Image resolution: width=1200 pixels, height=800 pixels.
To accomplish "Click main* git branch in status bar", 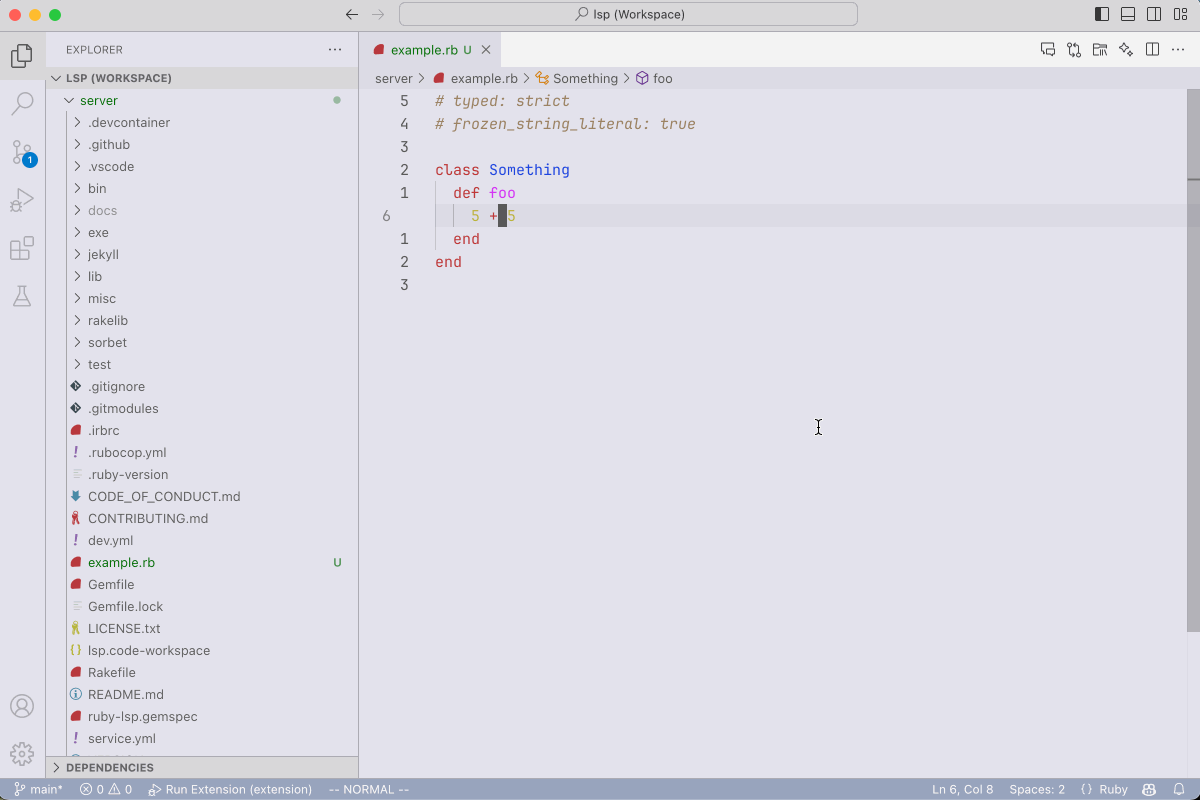I will pos(38,789).
